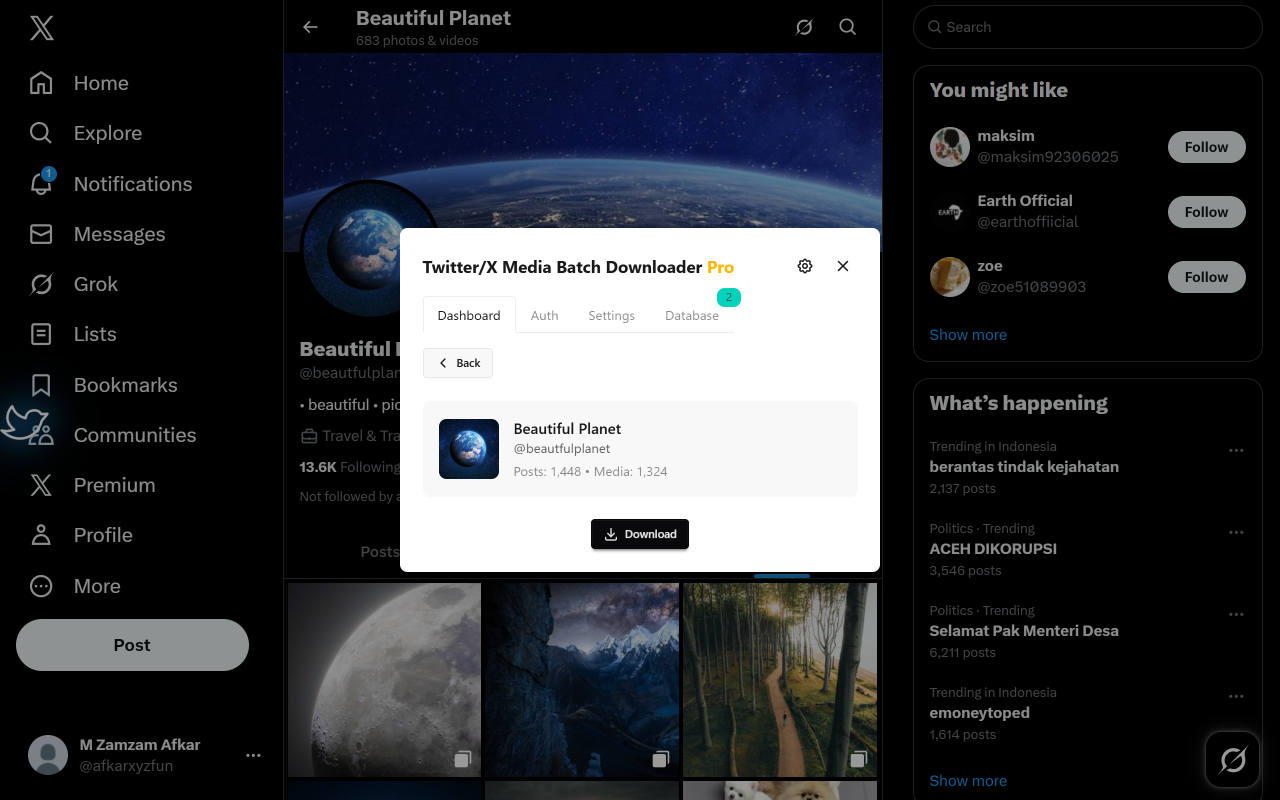Open Bookmarks from the sidebar
This screenshot has width=1280, height=800.
(125, 385)
